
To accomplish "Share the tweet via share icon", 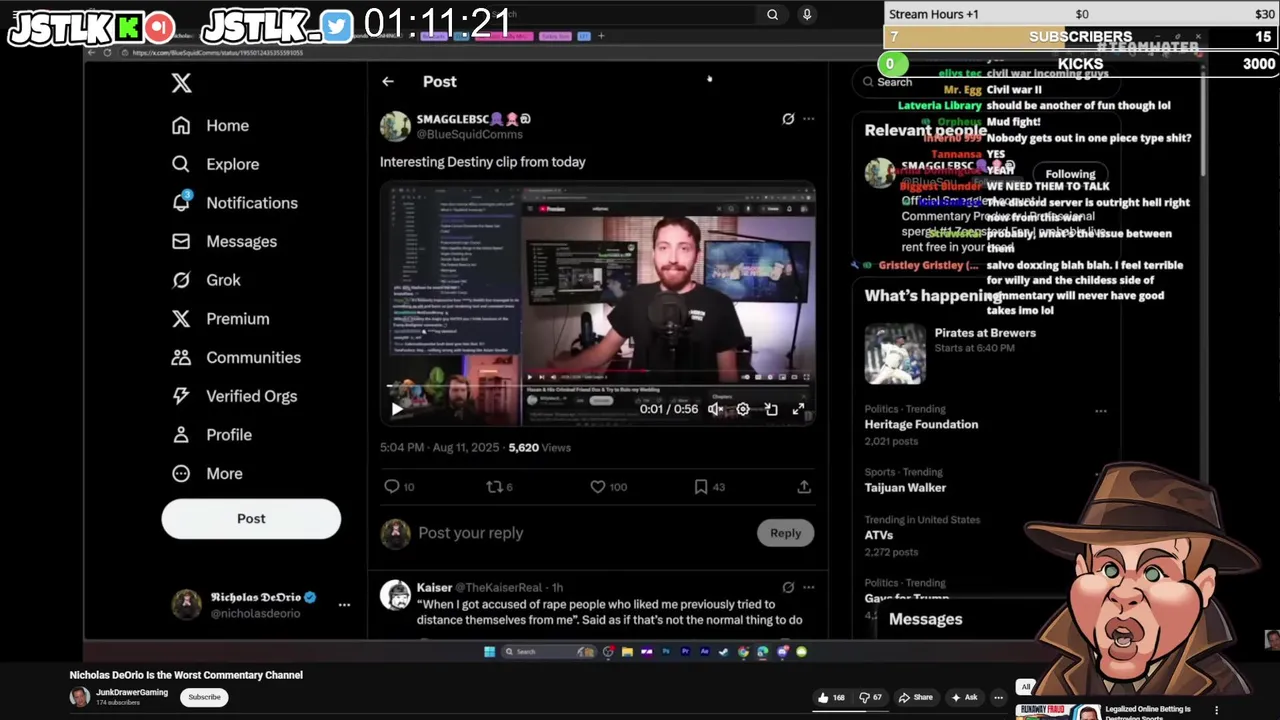I will (x=804, y=487).
